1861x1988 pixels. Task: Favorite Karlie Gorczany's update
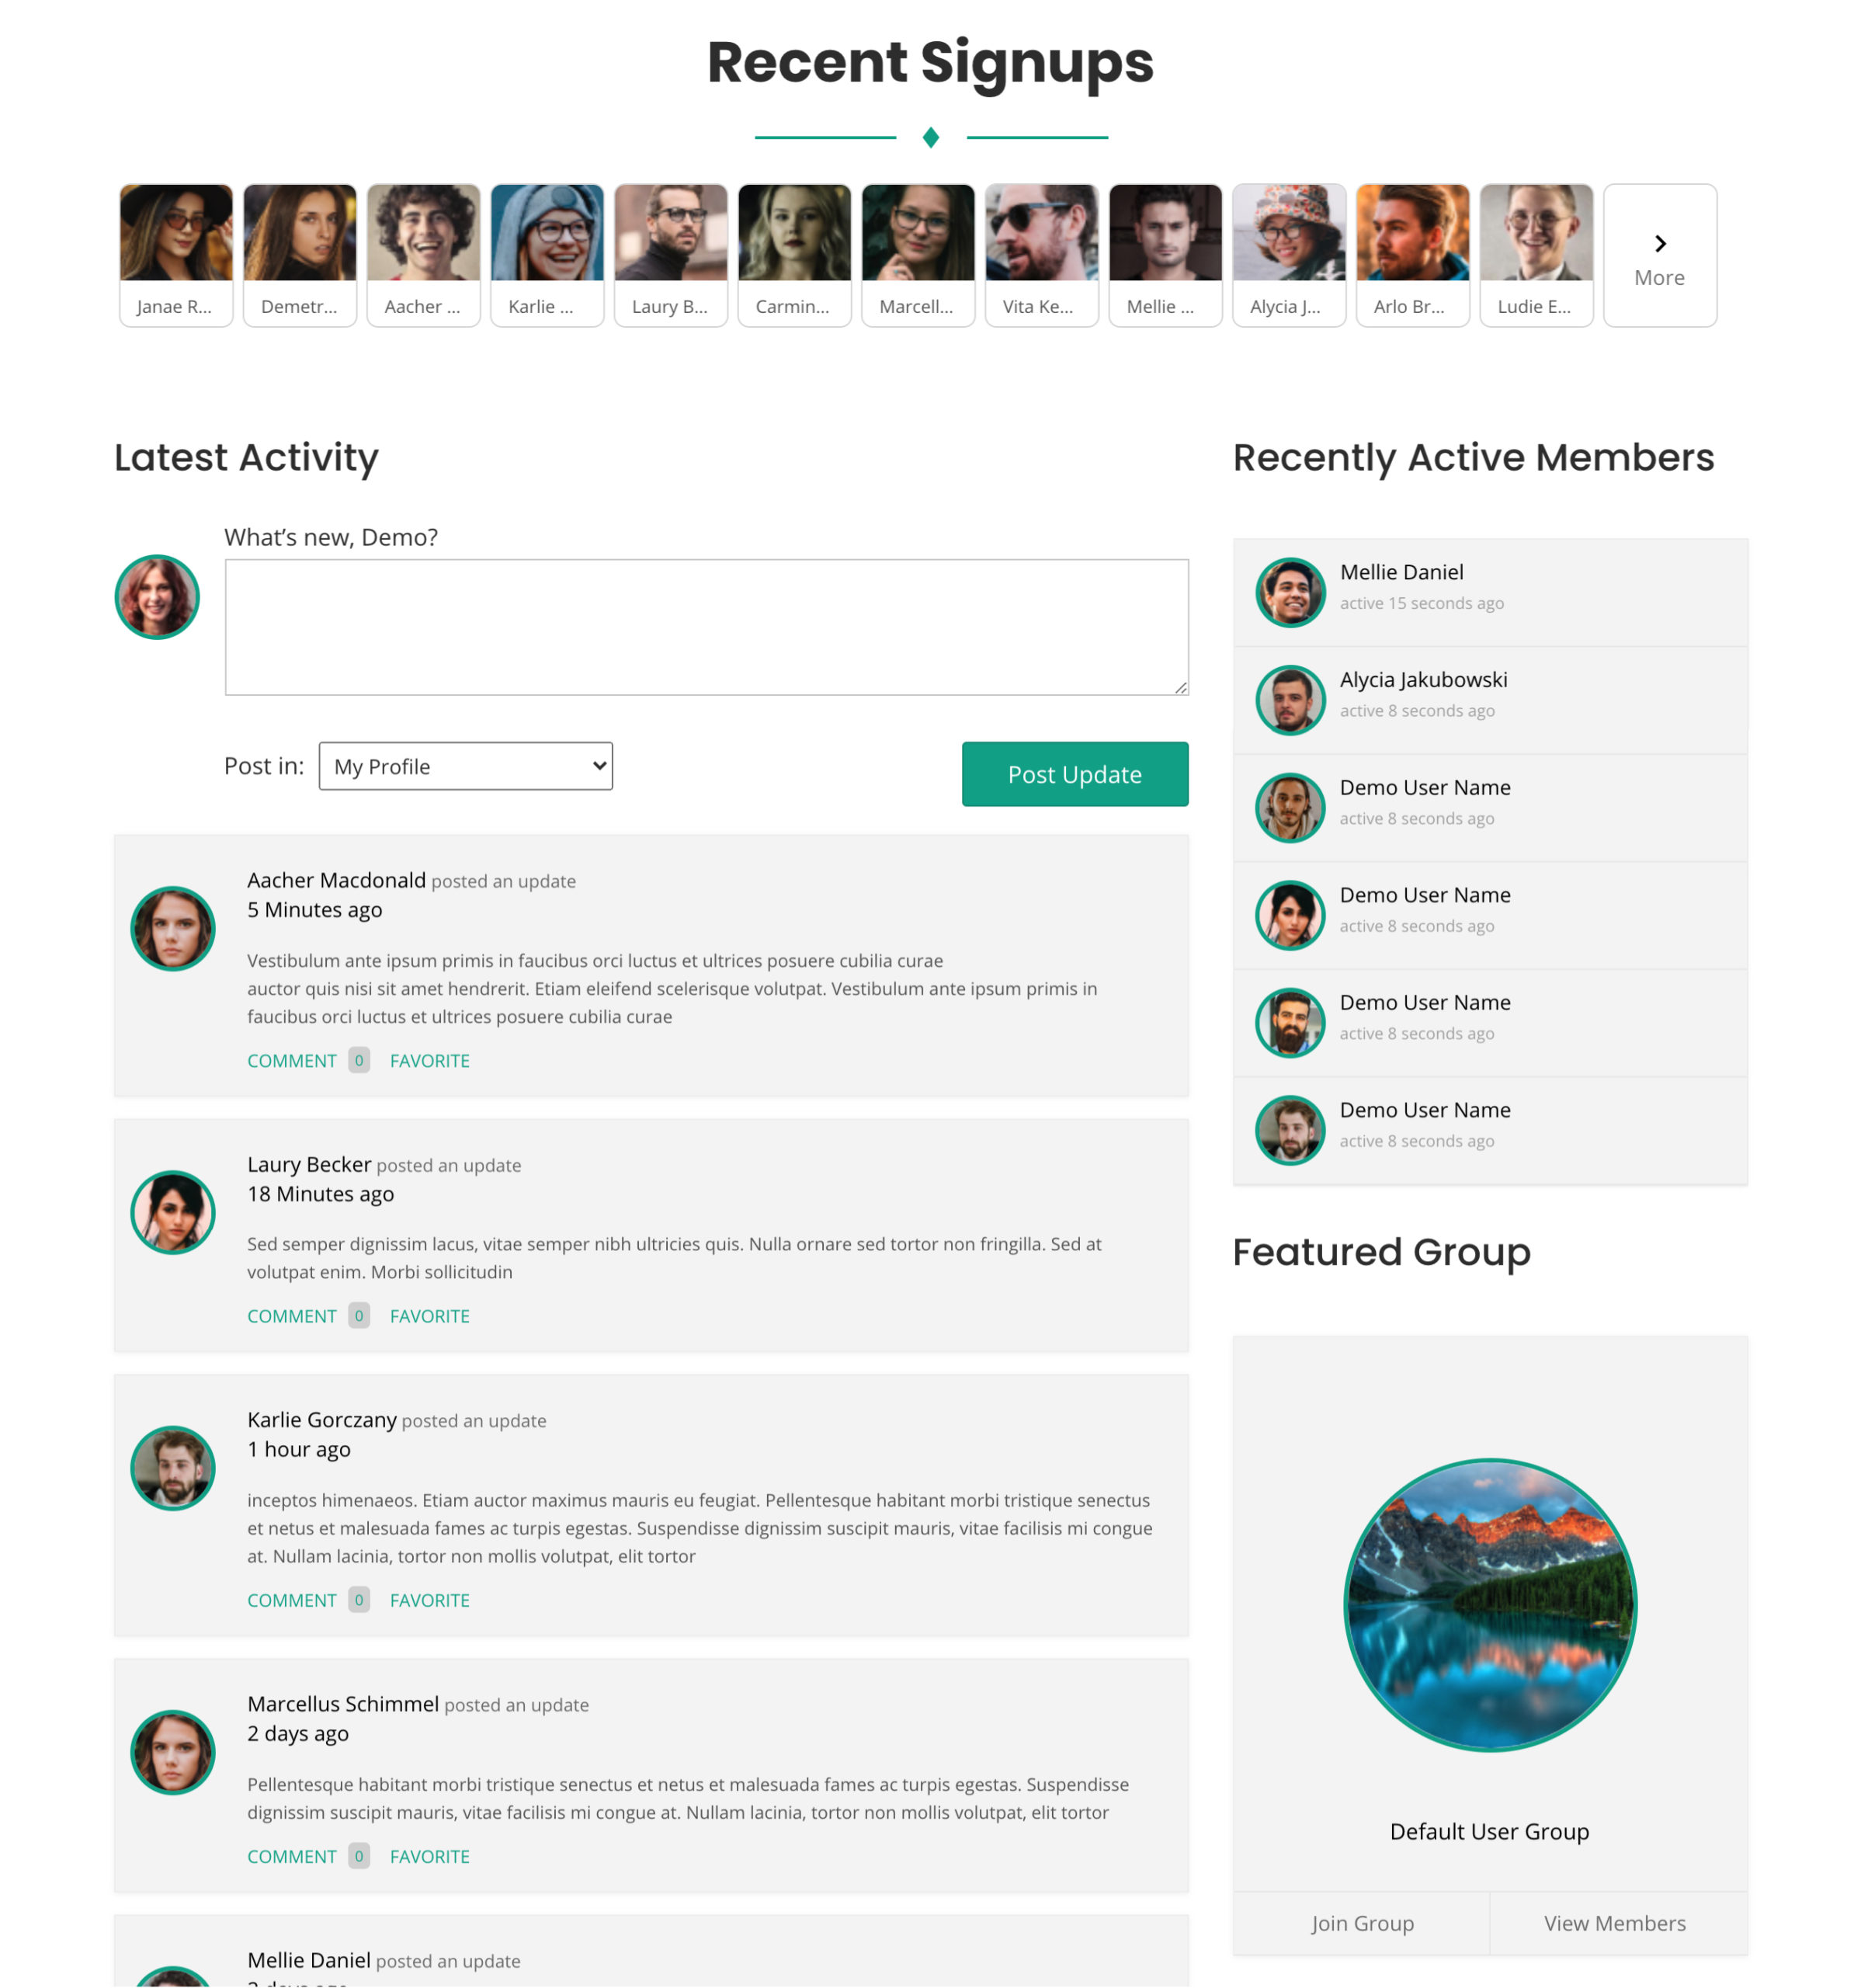429,1600
